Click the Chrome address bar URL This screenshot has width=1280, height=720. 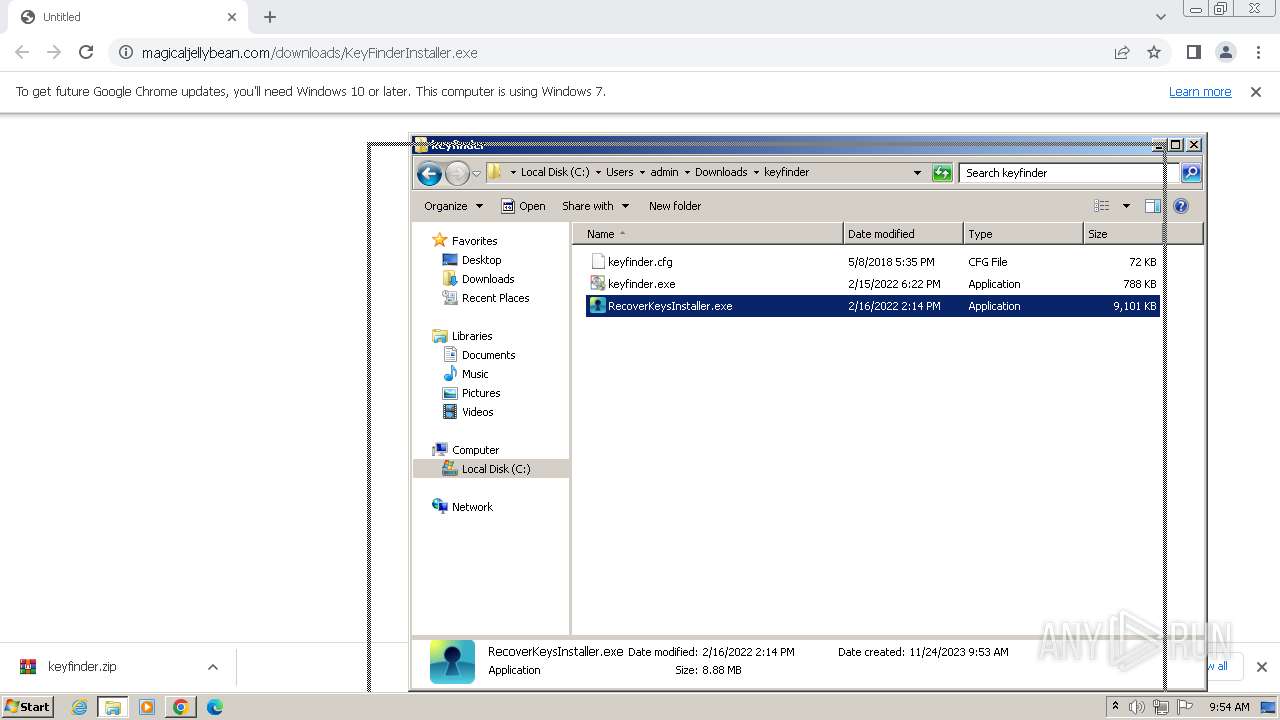pyautogui.click(x=309, y=53)
